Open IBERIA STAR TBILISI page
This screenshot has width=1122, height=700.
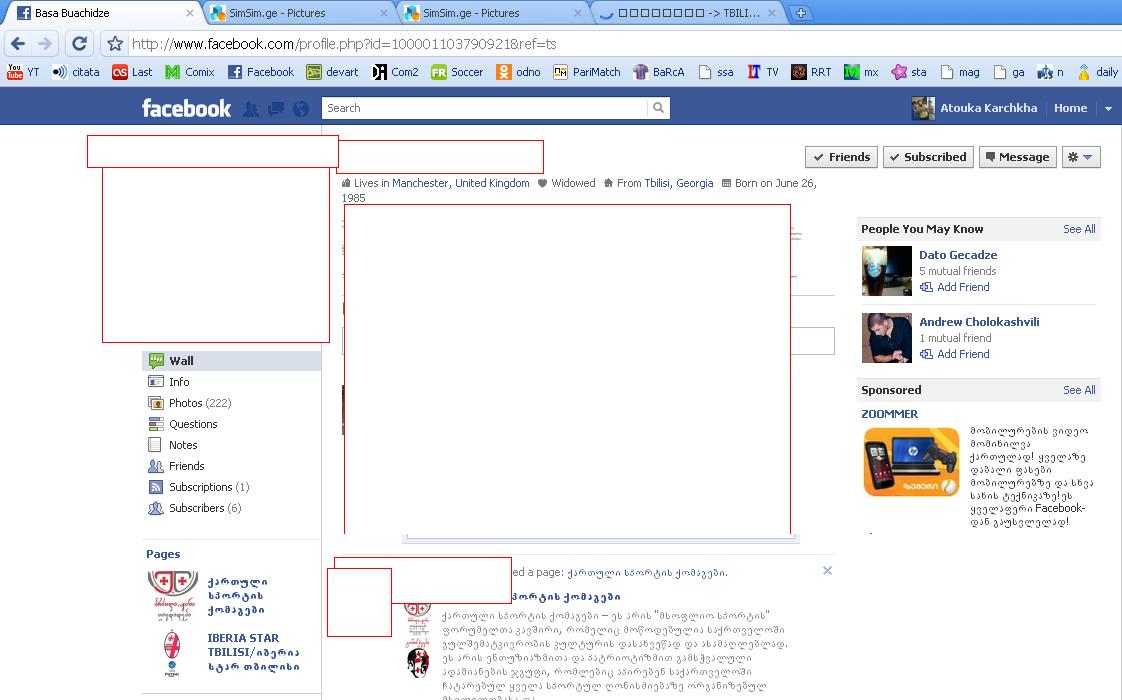tap(253, 652)
